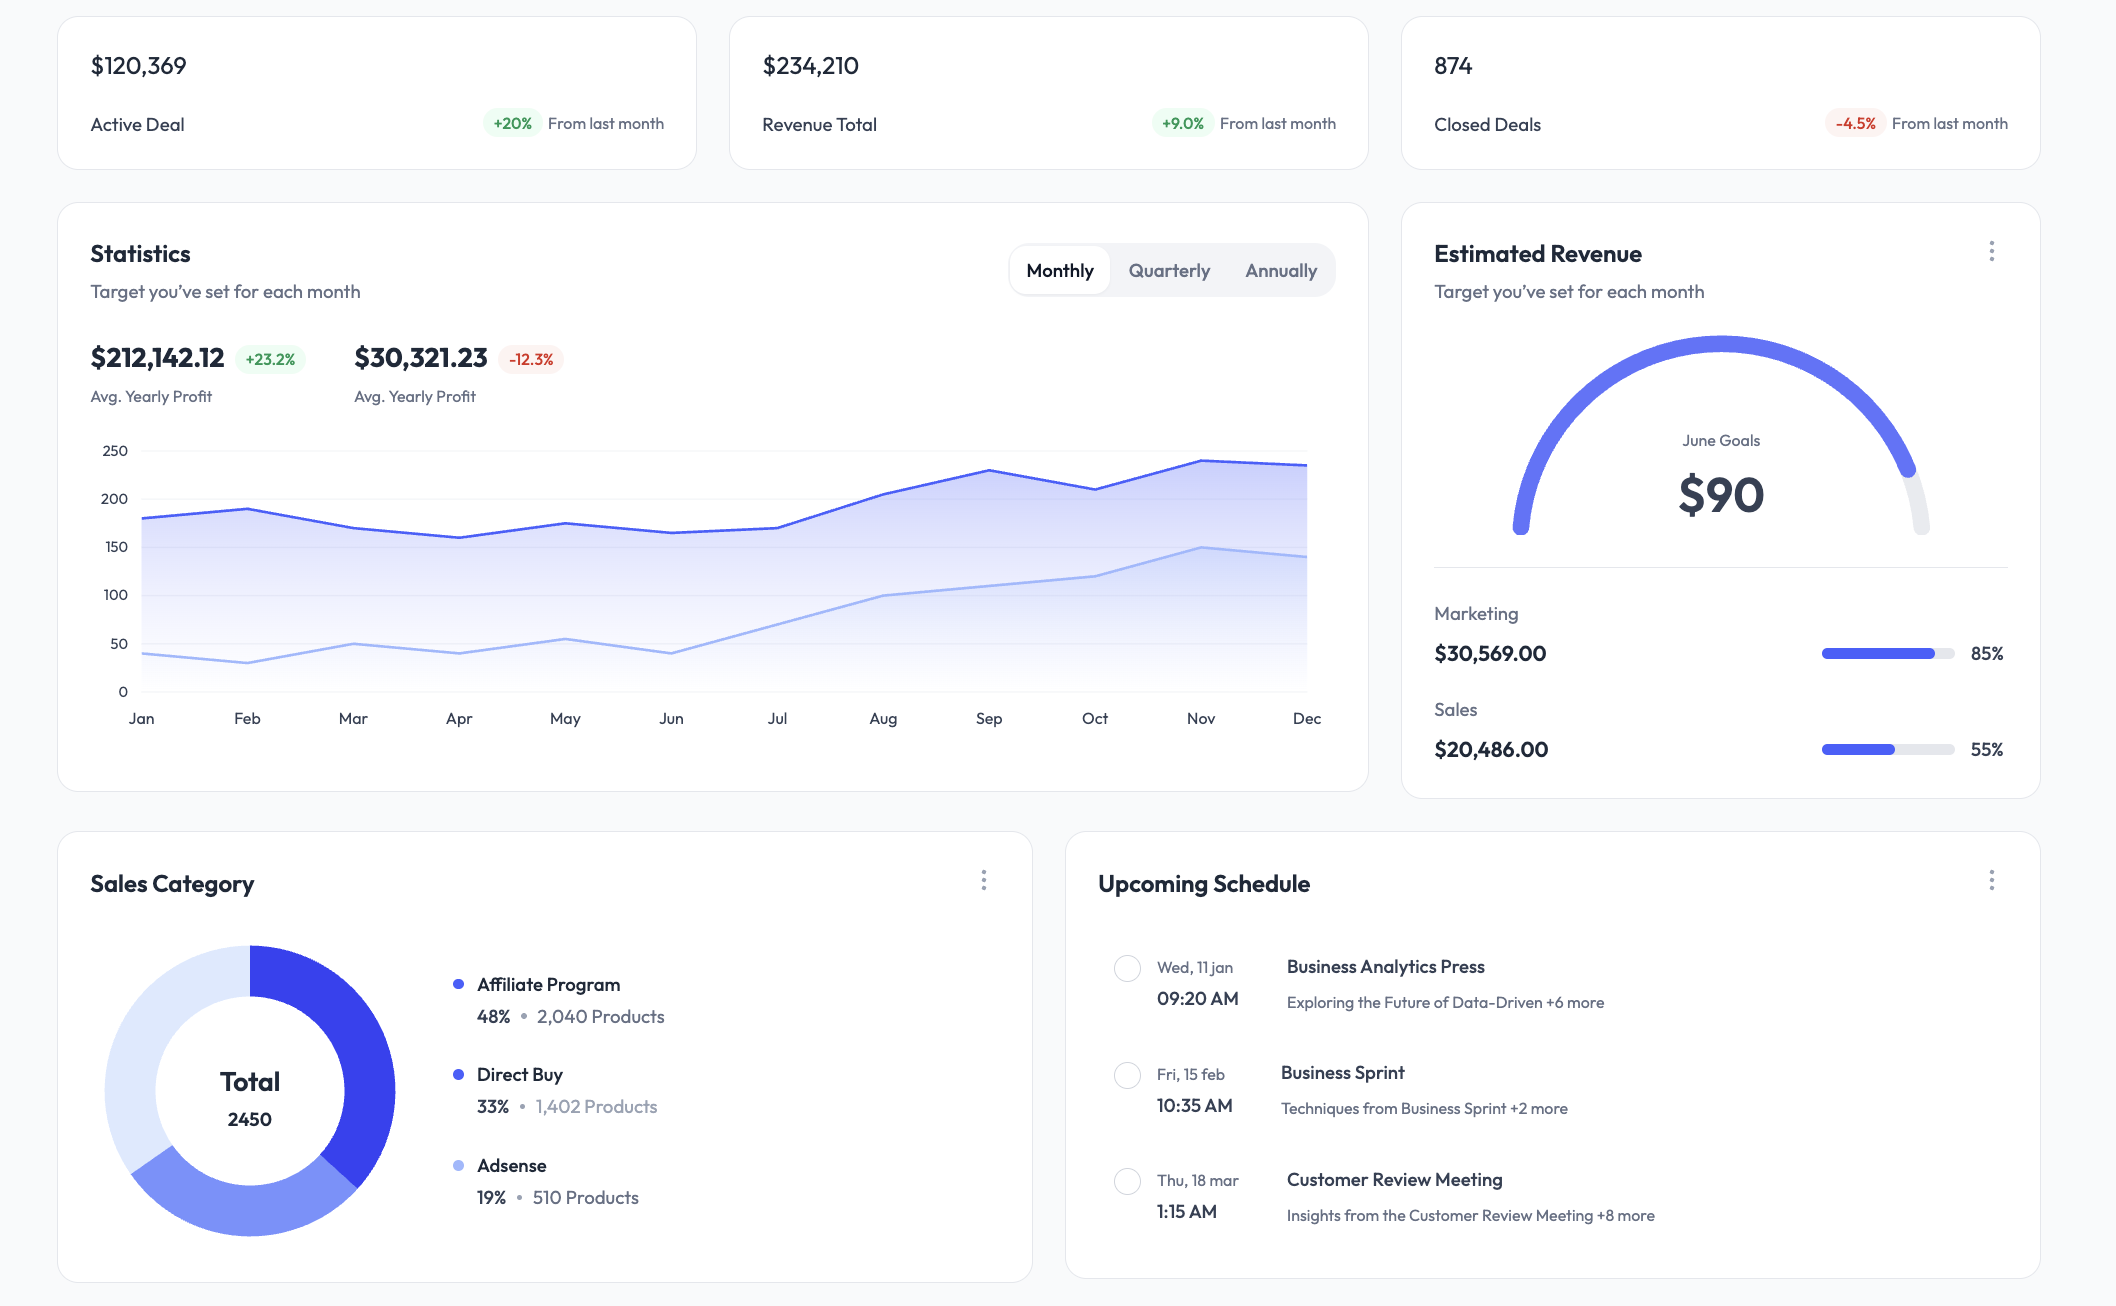Mark Business Analytics Press event complete
The height and width of the screenshot is (1306, 2116).
[1127, 968]
